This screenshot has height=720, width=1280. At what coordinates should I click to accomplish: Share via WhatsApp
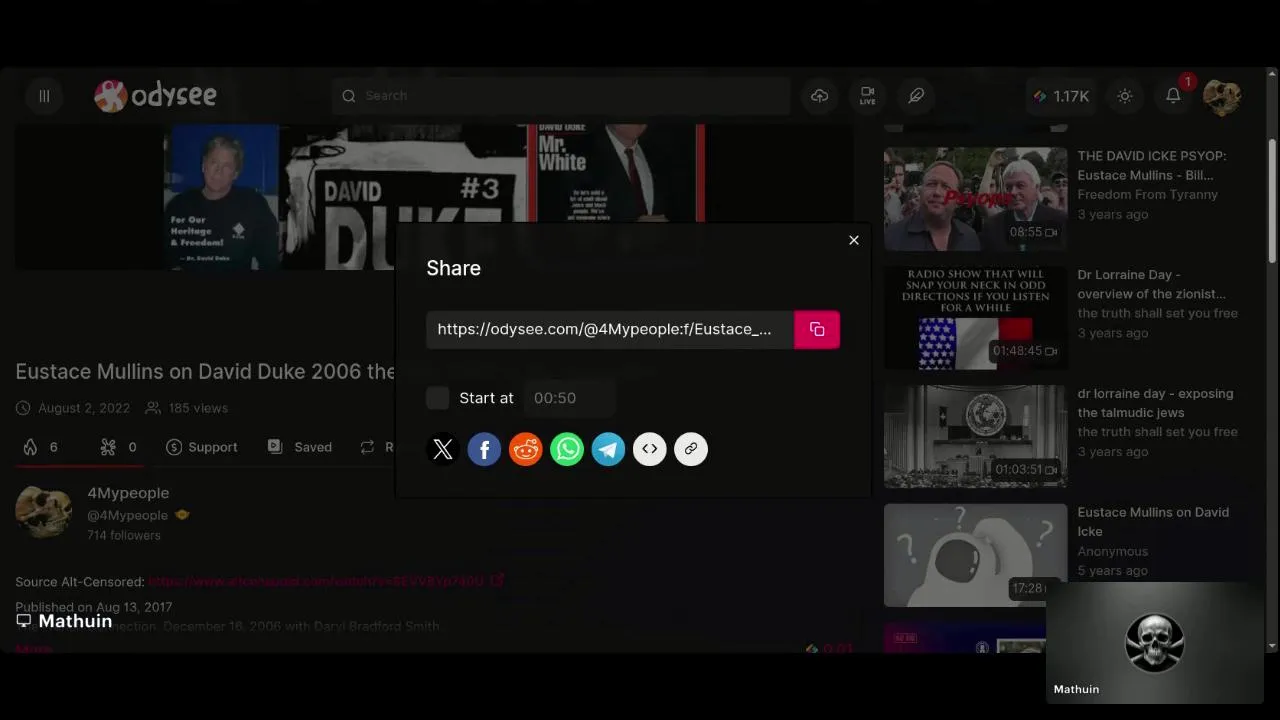tap(567, 449)
